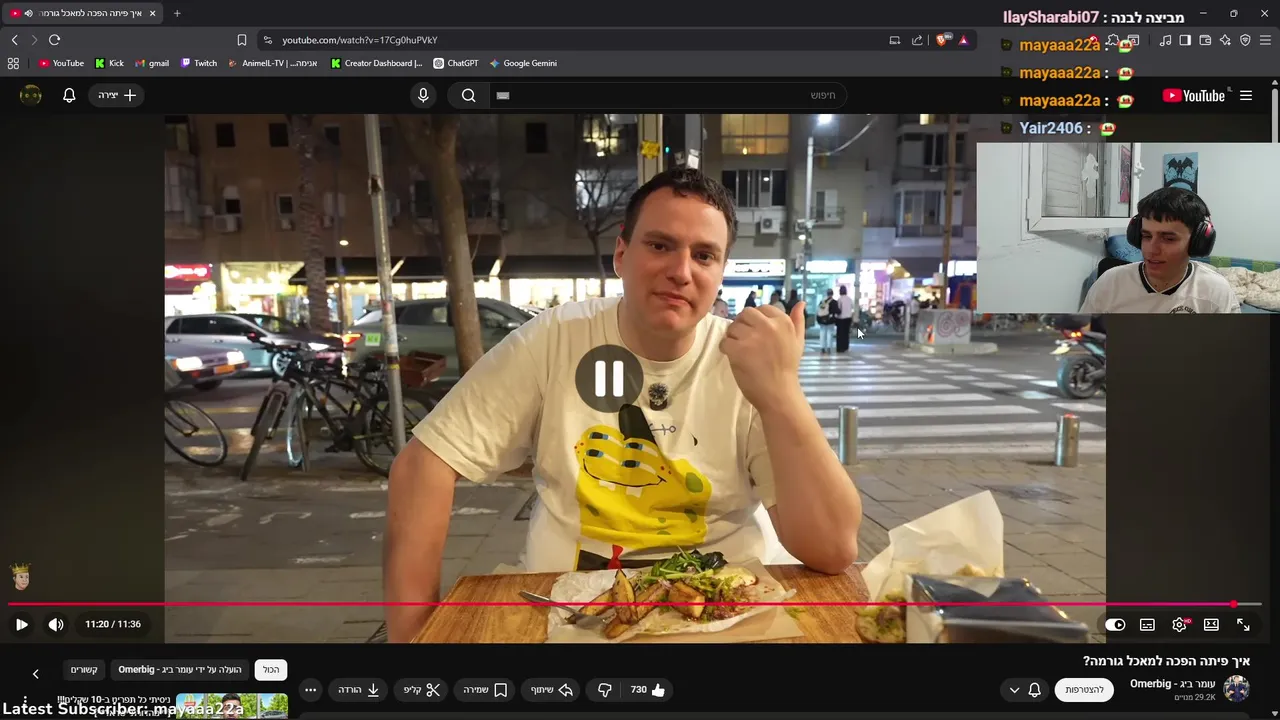Open the Twitch bookmark
1280x720 pixels.
[199, 63]
